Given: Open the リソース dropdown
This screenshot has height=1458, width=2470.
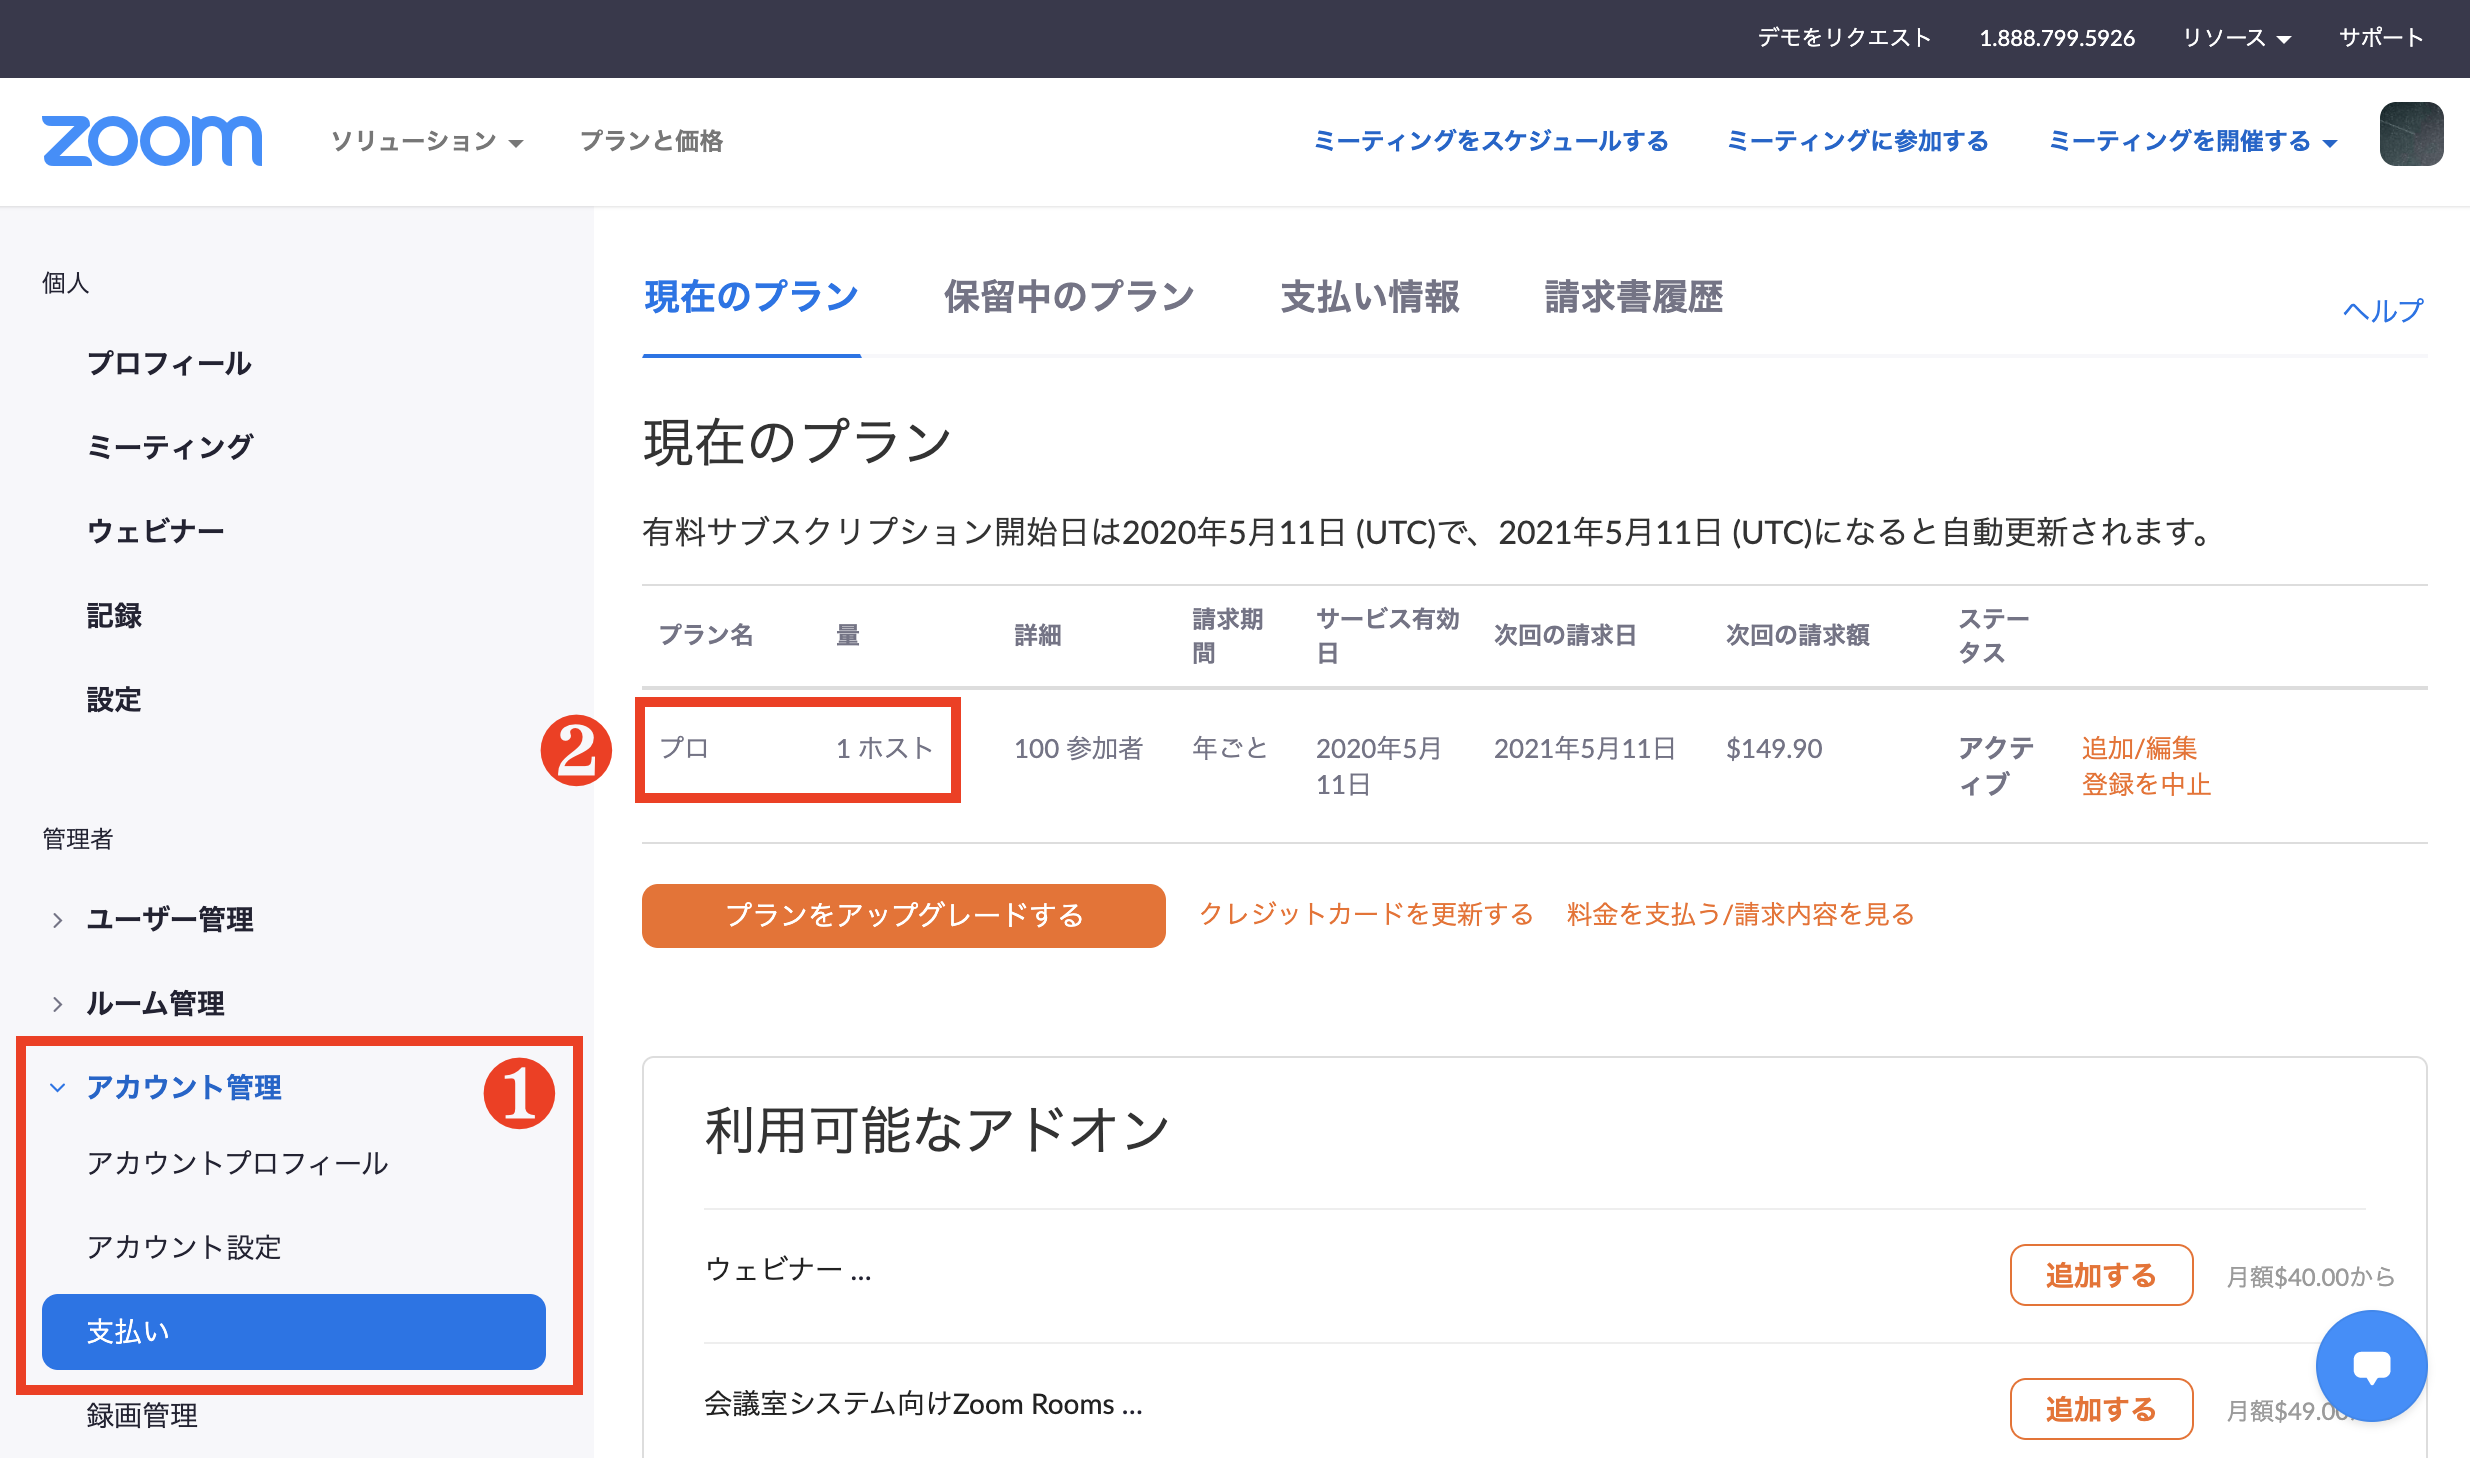Looking at the screenshot, I should pyautogui.click(x=2236, y=38).
